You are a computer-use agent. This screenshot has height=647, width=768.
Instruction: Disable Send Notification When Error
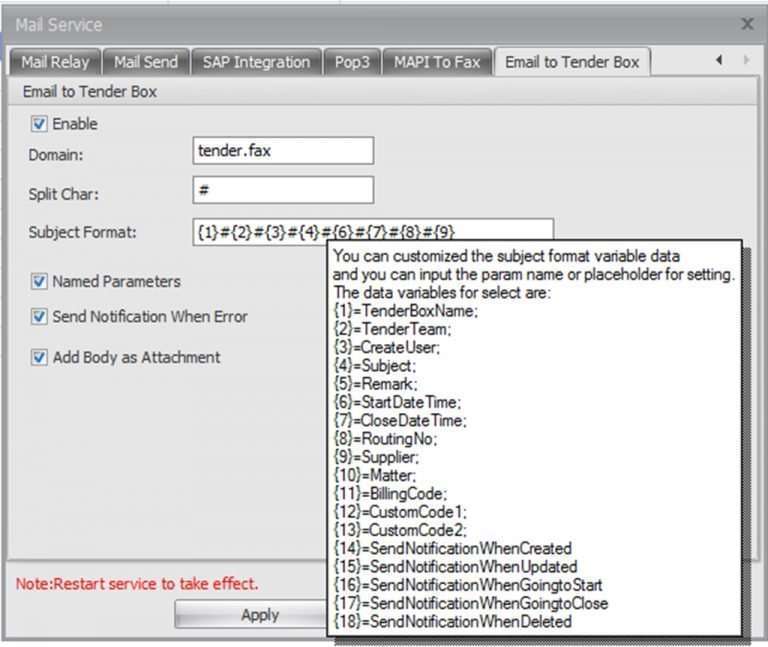pos(40,317)
